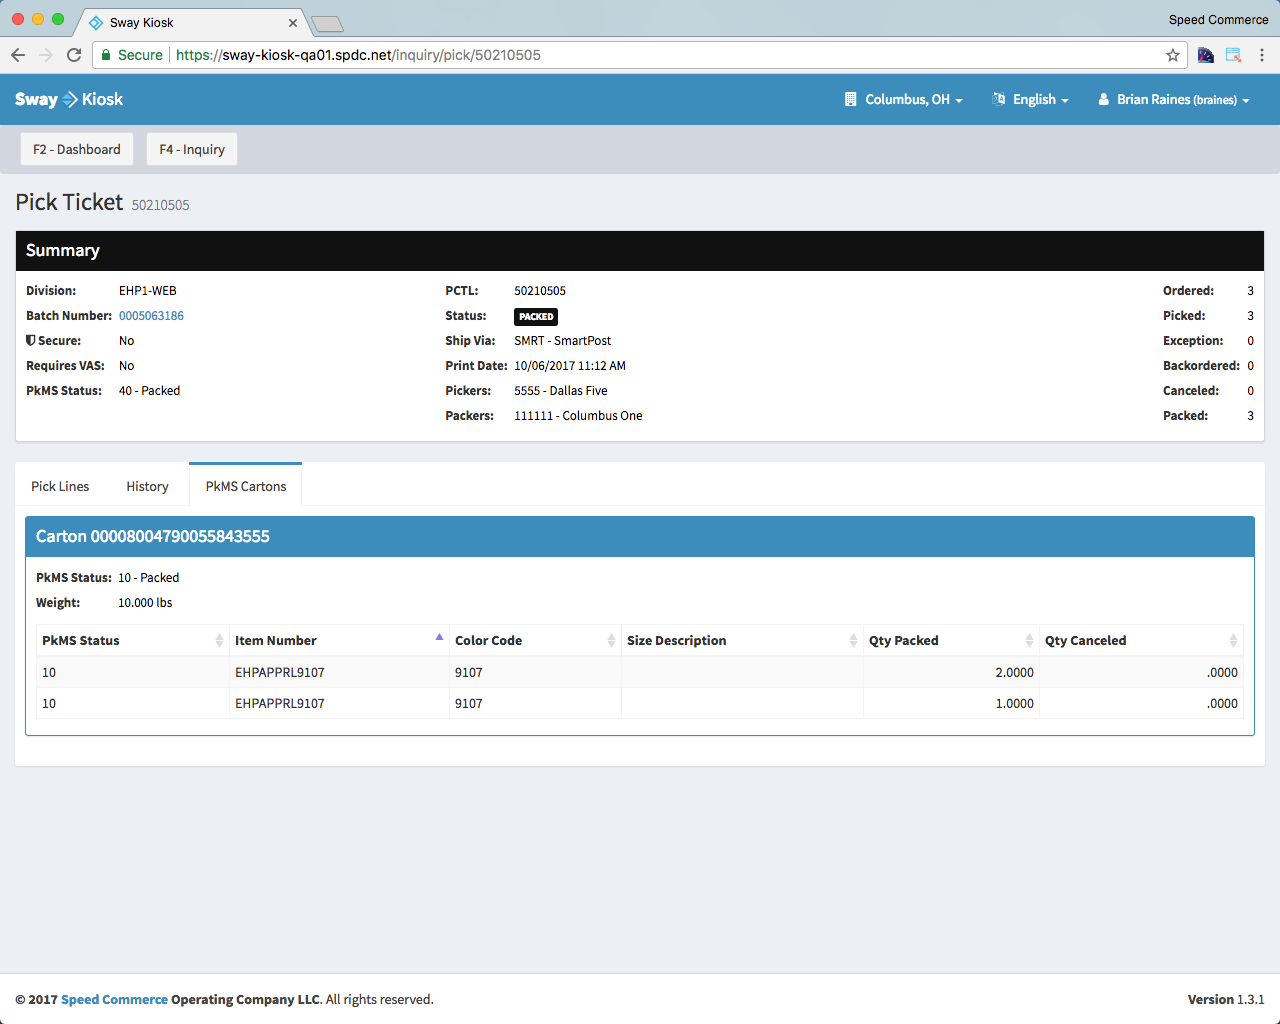Click the Packers value 111111 - Columbus One
The height and width of the screenshot is (1024, 1280).
coord(578,415)
